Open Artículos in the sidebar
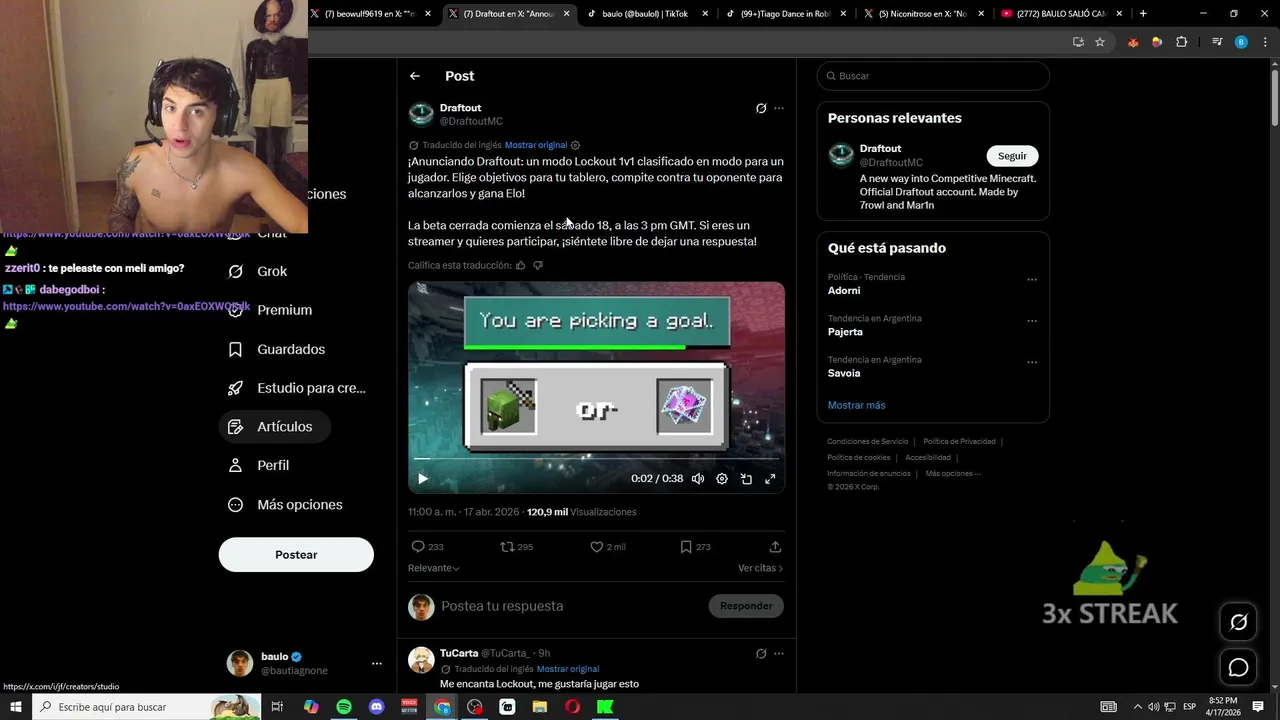Image resolution: width=1280 pixels, height=720 pixels. coord(275,427)
